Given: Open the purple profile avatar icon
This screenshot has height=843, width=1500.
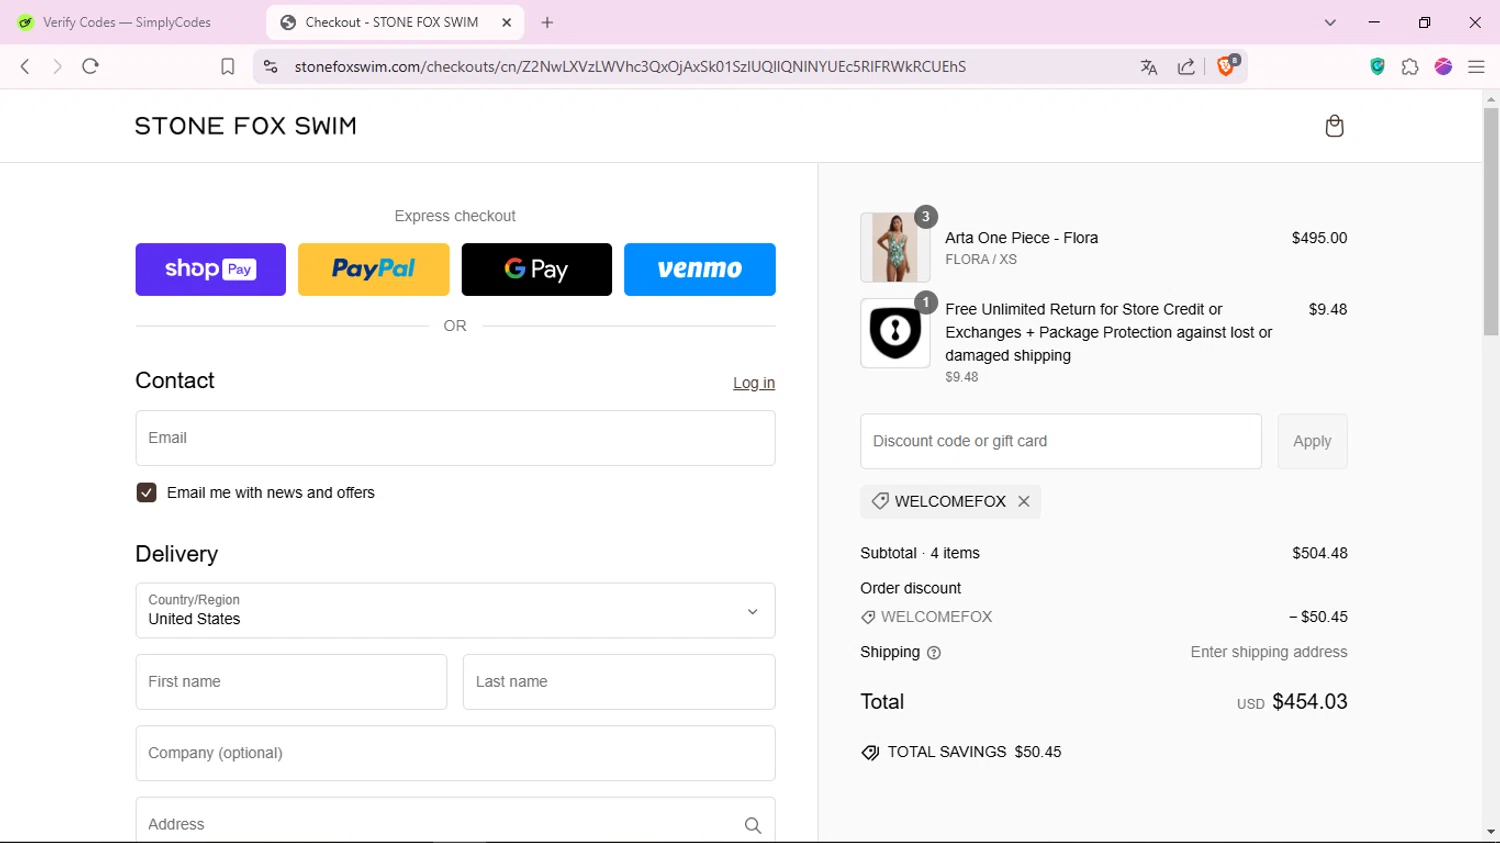Looking at the screenshot, I should pos(1443,67).
